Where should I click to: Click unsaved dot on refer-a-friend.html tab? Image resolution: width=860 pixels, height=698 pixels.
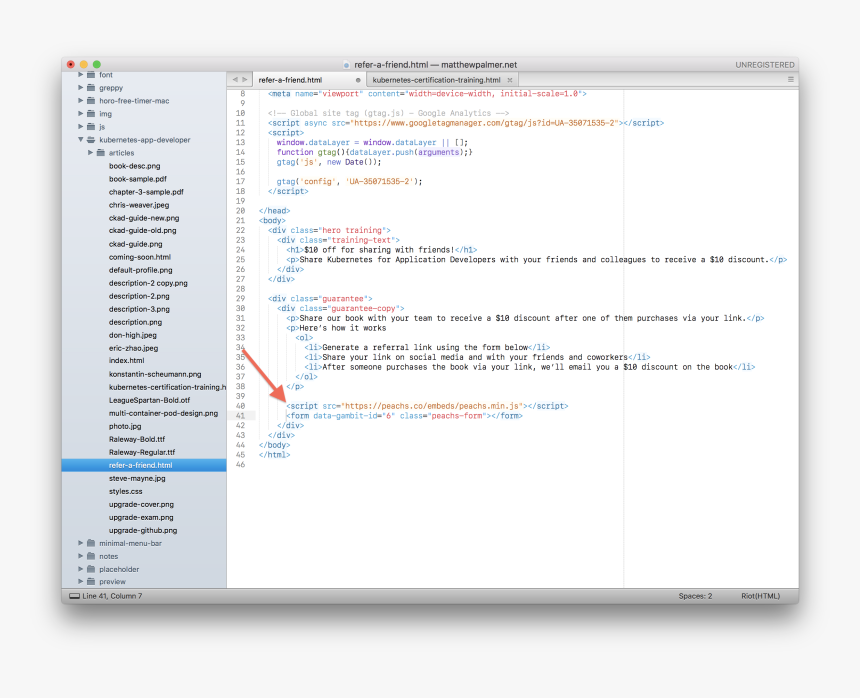tap(358, 80)
